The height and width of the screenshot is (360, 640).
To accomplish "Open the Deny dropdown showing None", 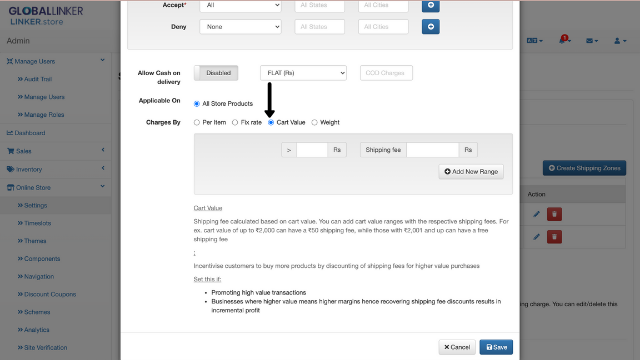I will point(240,27).
